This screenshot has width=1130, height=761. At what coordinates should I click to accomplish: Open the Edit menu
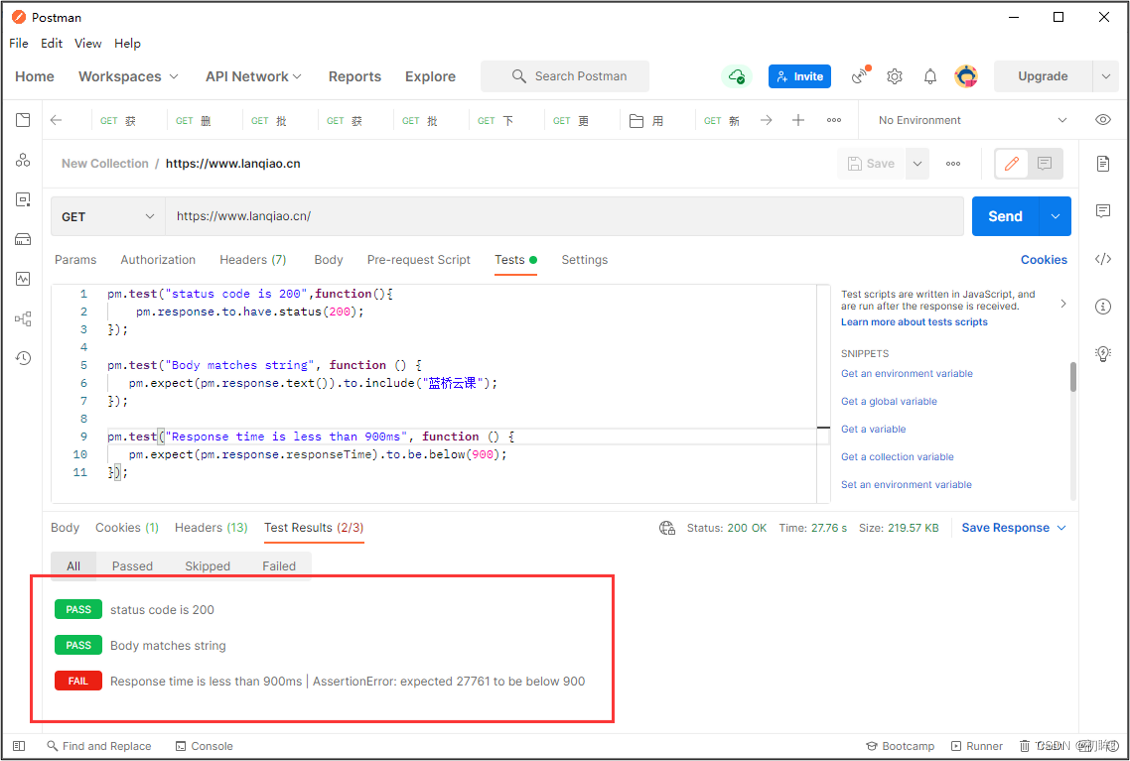pyautogui.click(x=51, y=43)
